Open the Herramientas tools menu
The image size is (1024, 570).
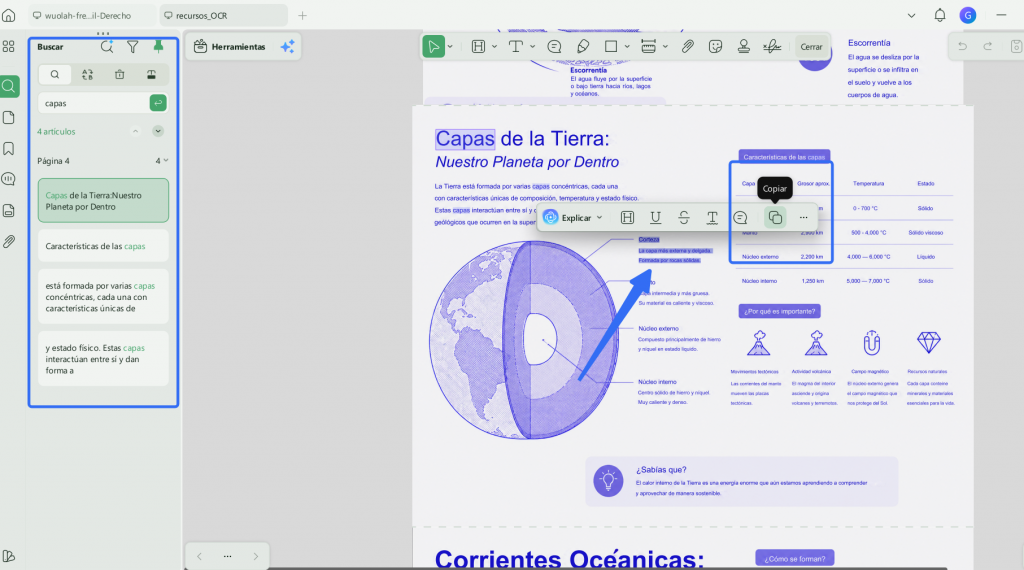(x=230, y=46)
